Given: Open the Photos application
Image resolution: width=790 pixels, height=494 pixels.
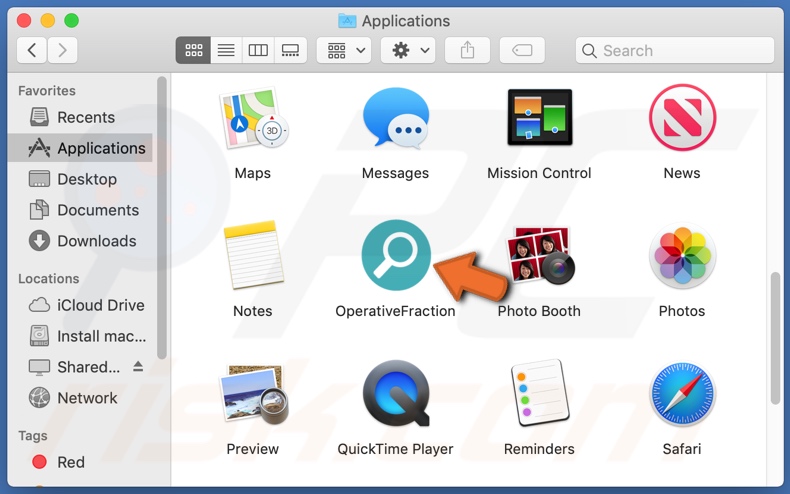Looking at the screenshot, I should point(682,256).
